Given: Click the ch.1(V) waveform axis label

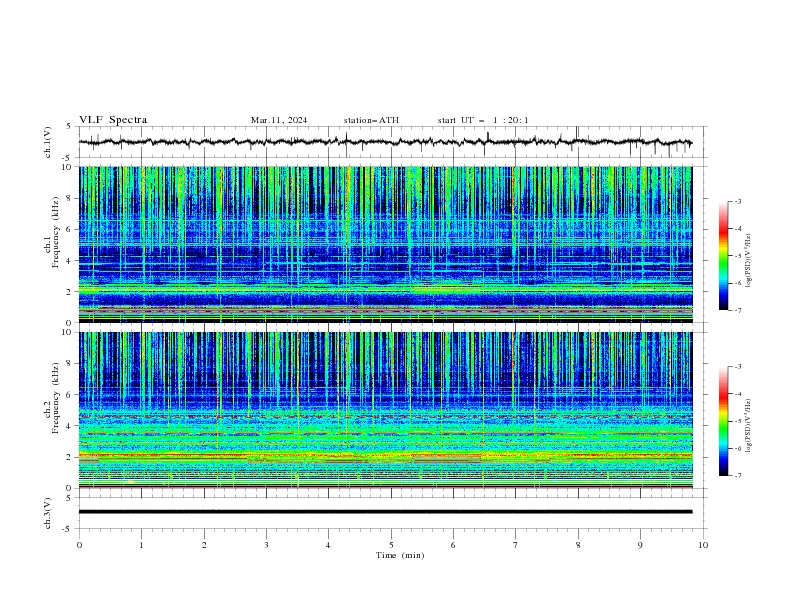Looking at the screenshot, I should (48, 142).
